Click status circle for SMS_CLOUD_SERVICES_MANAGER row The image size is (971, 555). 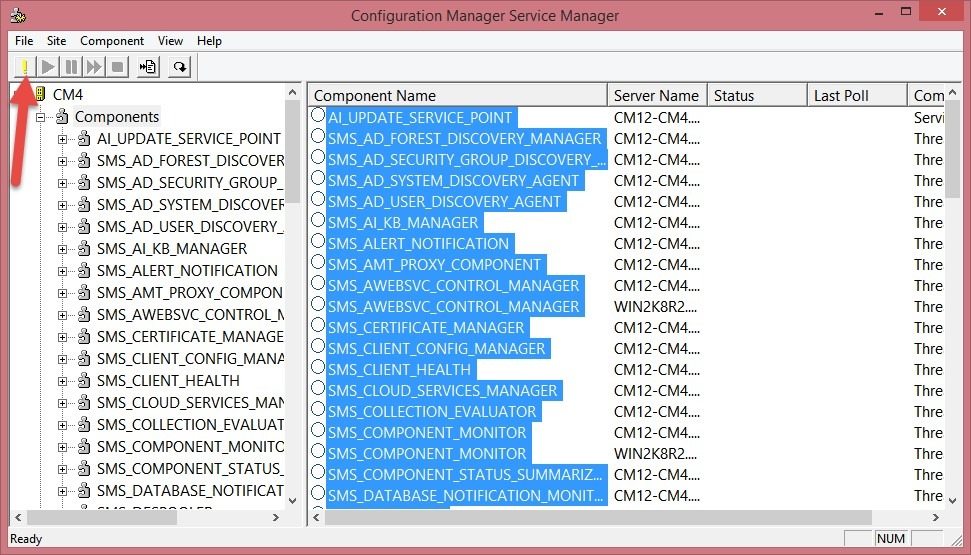[318, 388]
